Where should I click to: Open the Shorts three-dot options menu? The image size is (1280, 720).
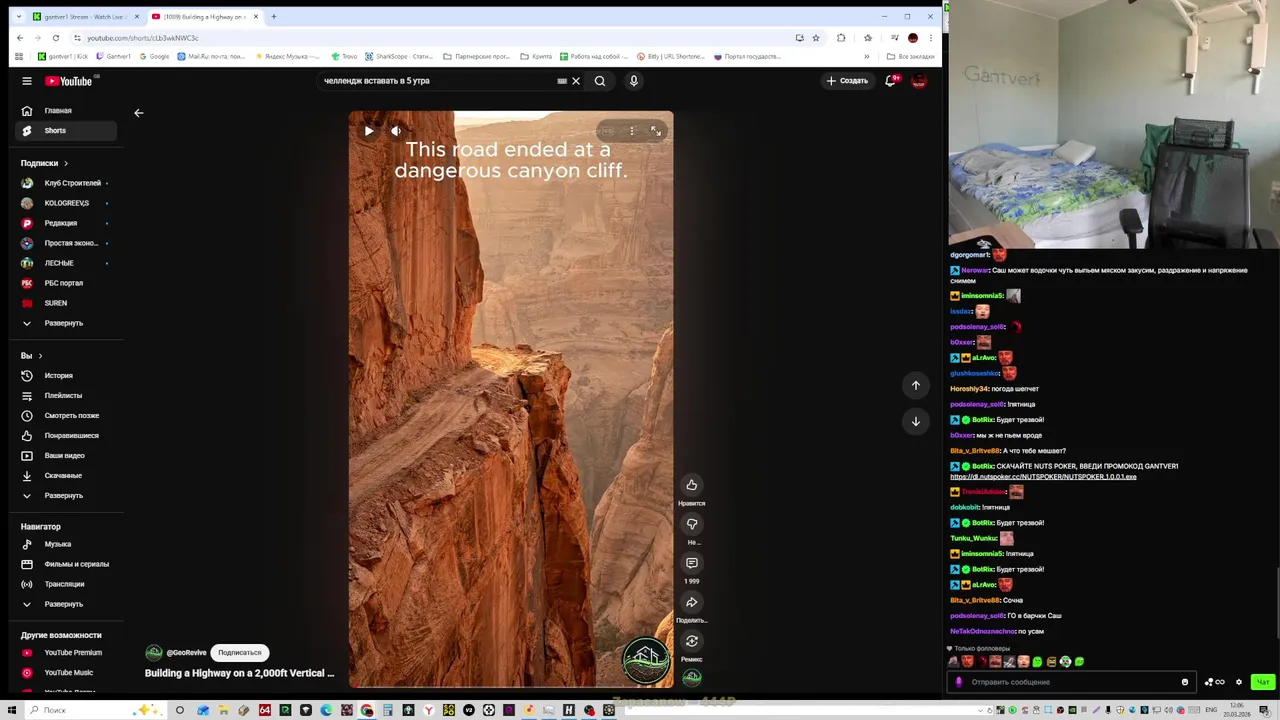click(x=631, y=131)
